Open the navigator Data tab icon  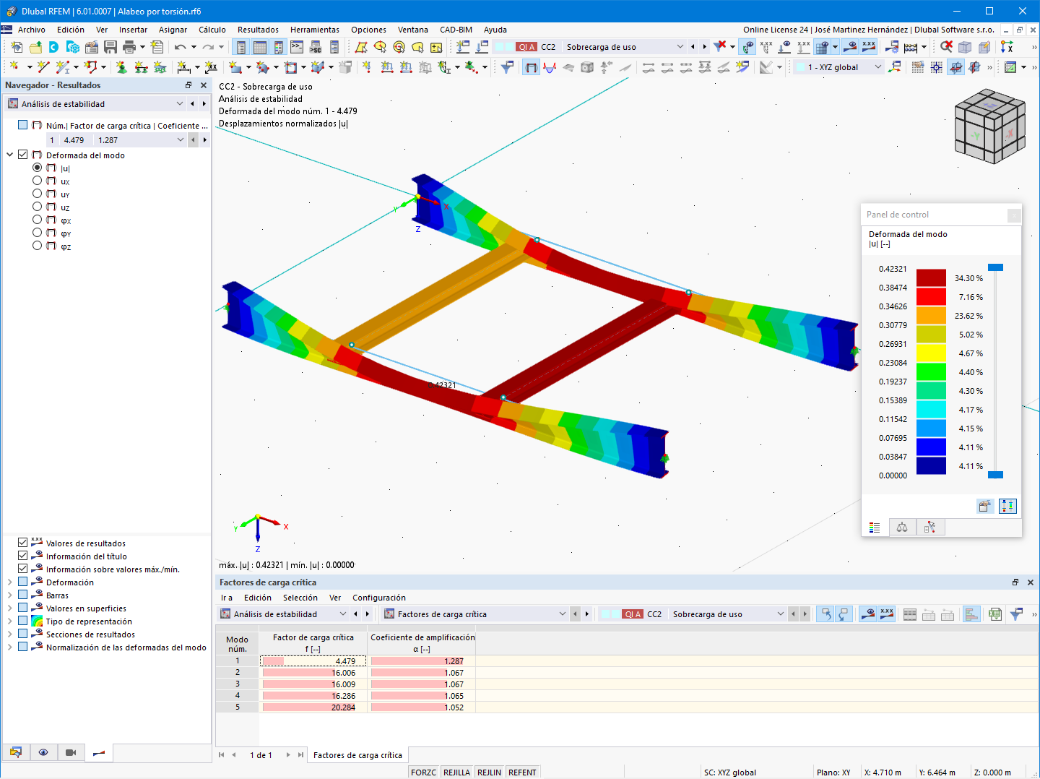16,752
